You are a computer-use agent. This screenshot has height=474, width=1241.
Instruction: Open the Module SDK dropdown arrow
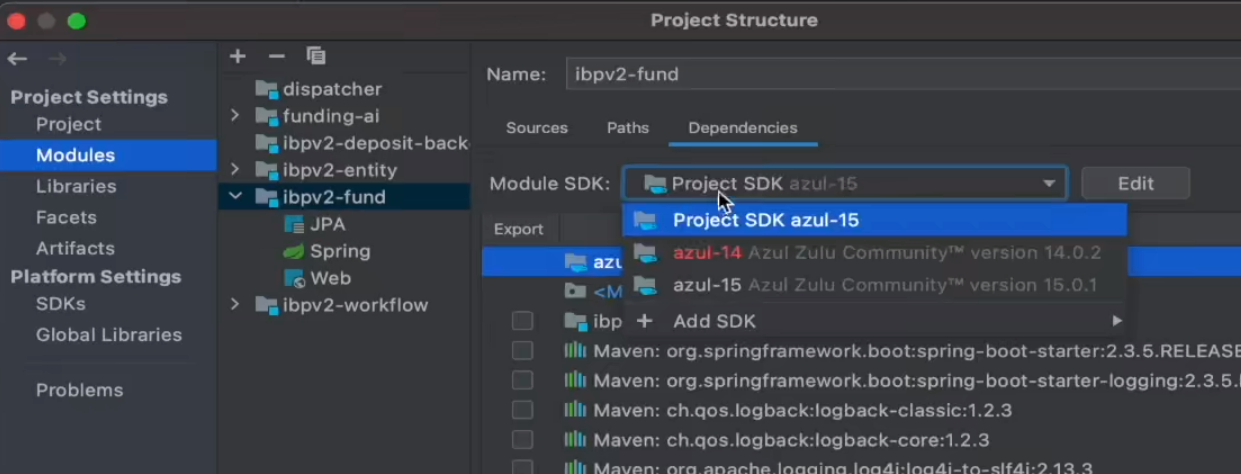pos(1049,184)
